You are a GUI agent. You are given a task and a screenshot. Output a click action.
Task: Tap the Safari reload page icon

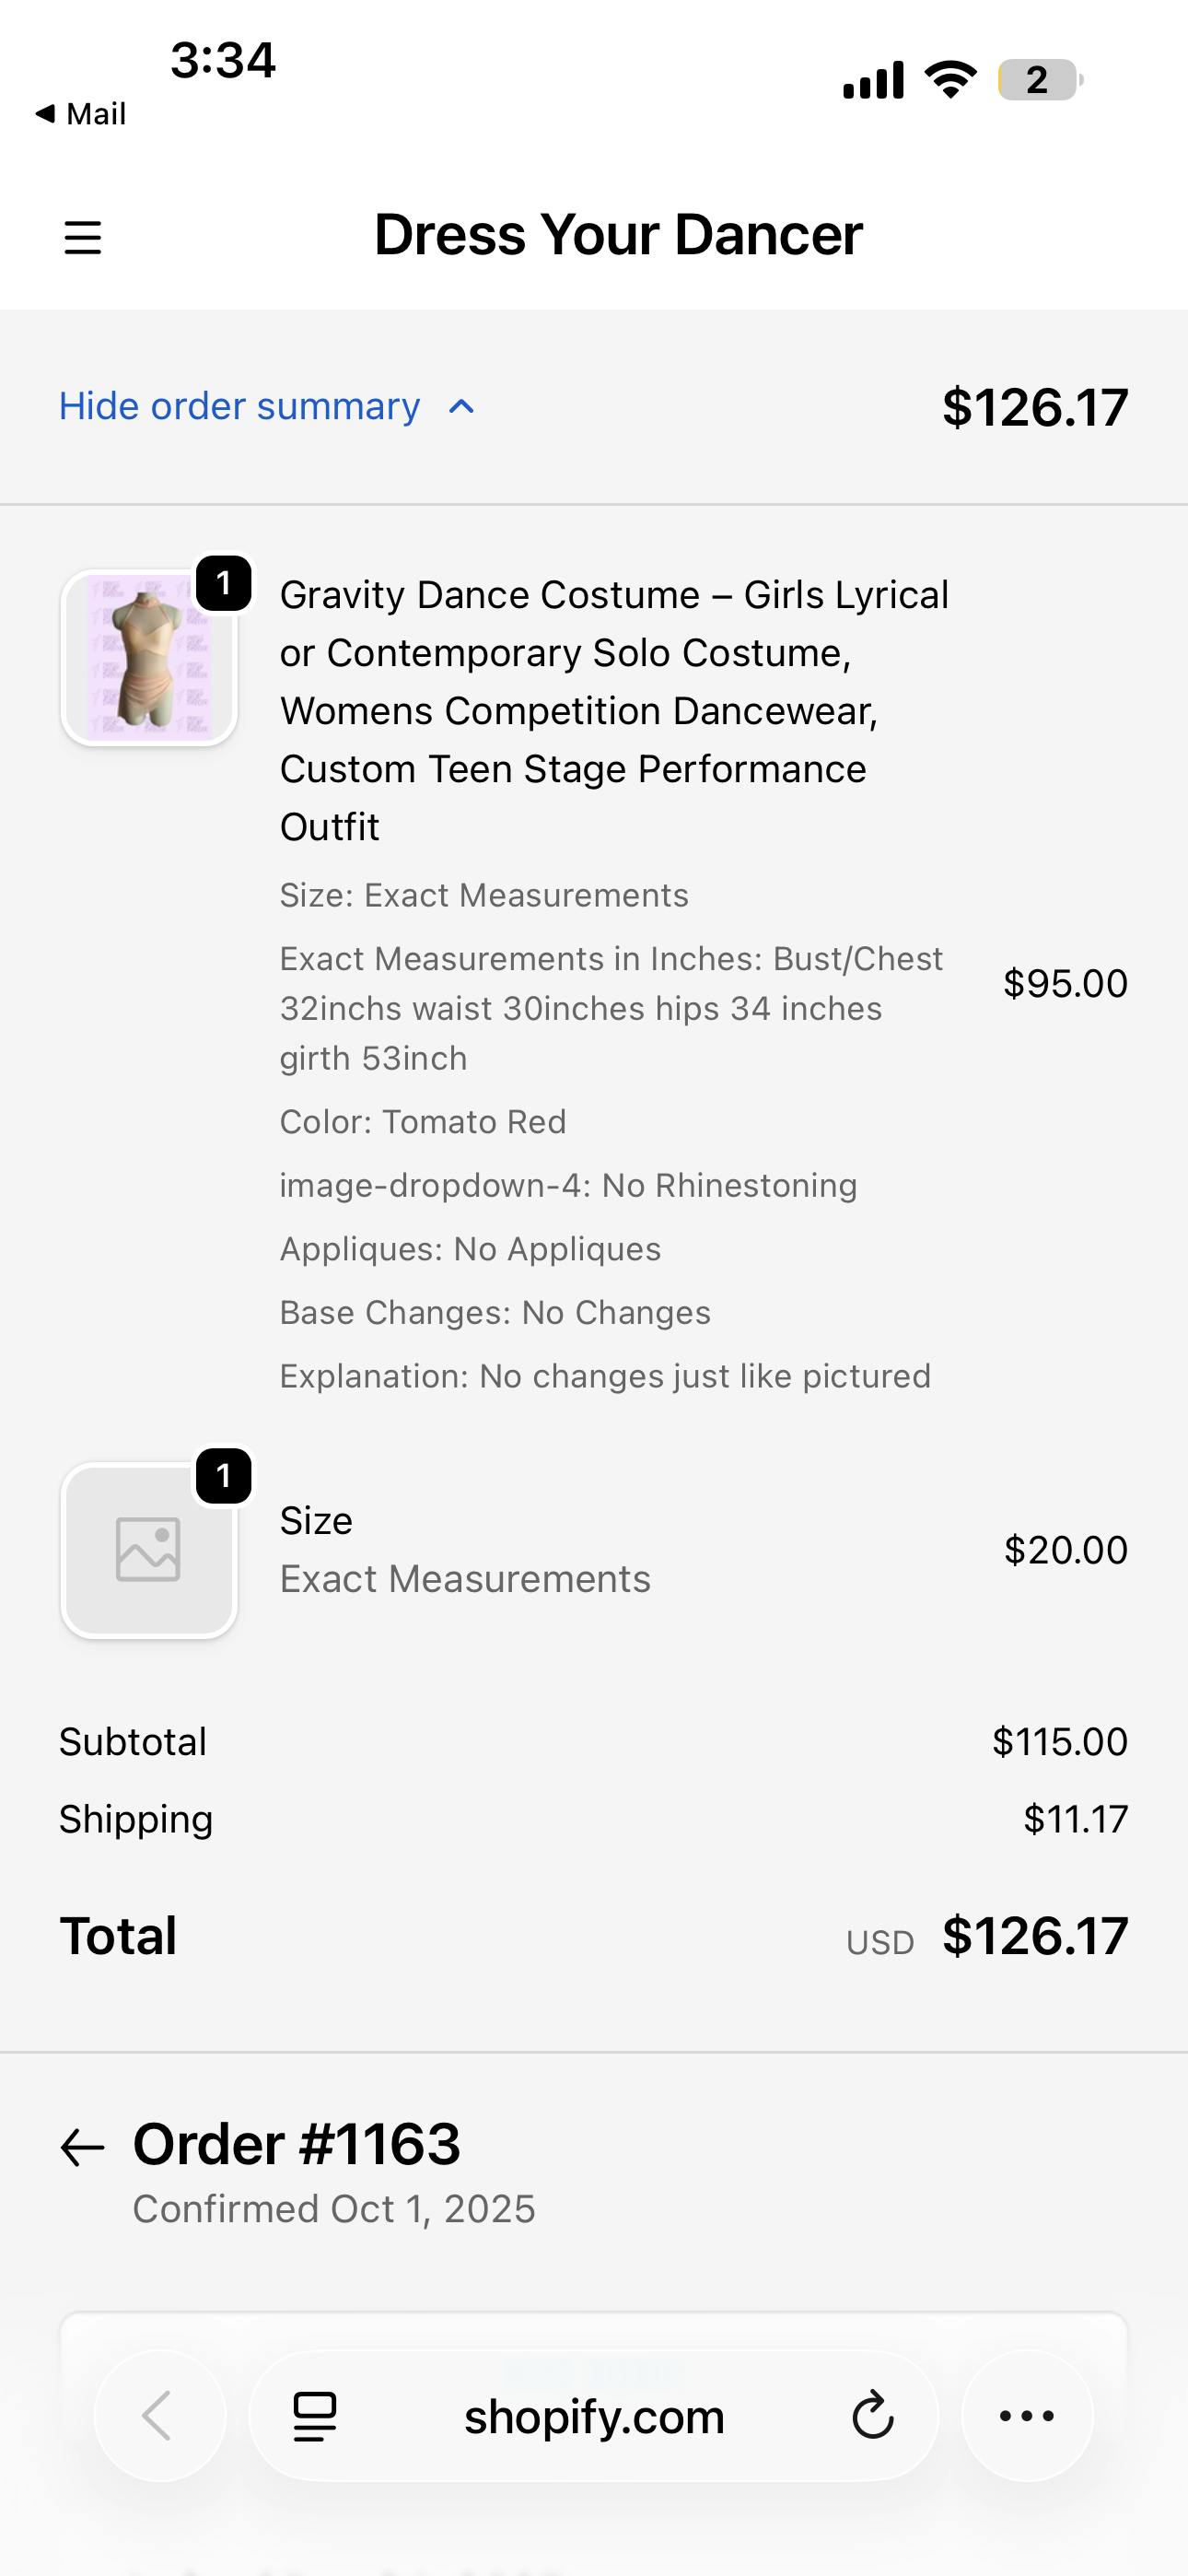(x=872, y=2417)
